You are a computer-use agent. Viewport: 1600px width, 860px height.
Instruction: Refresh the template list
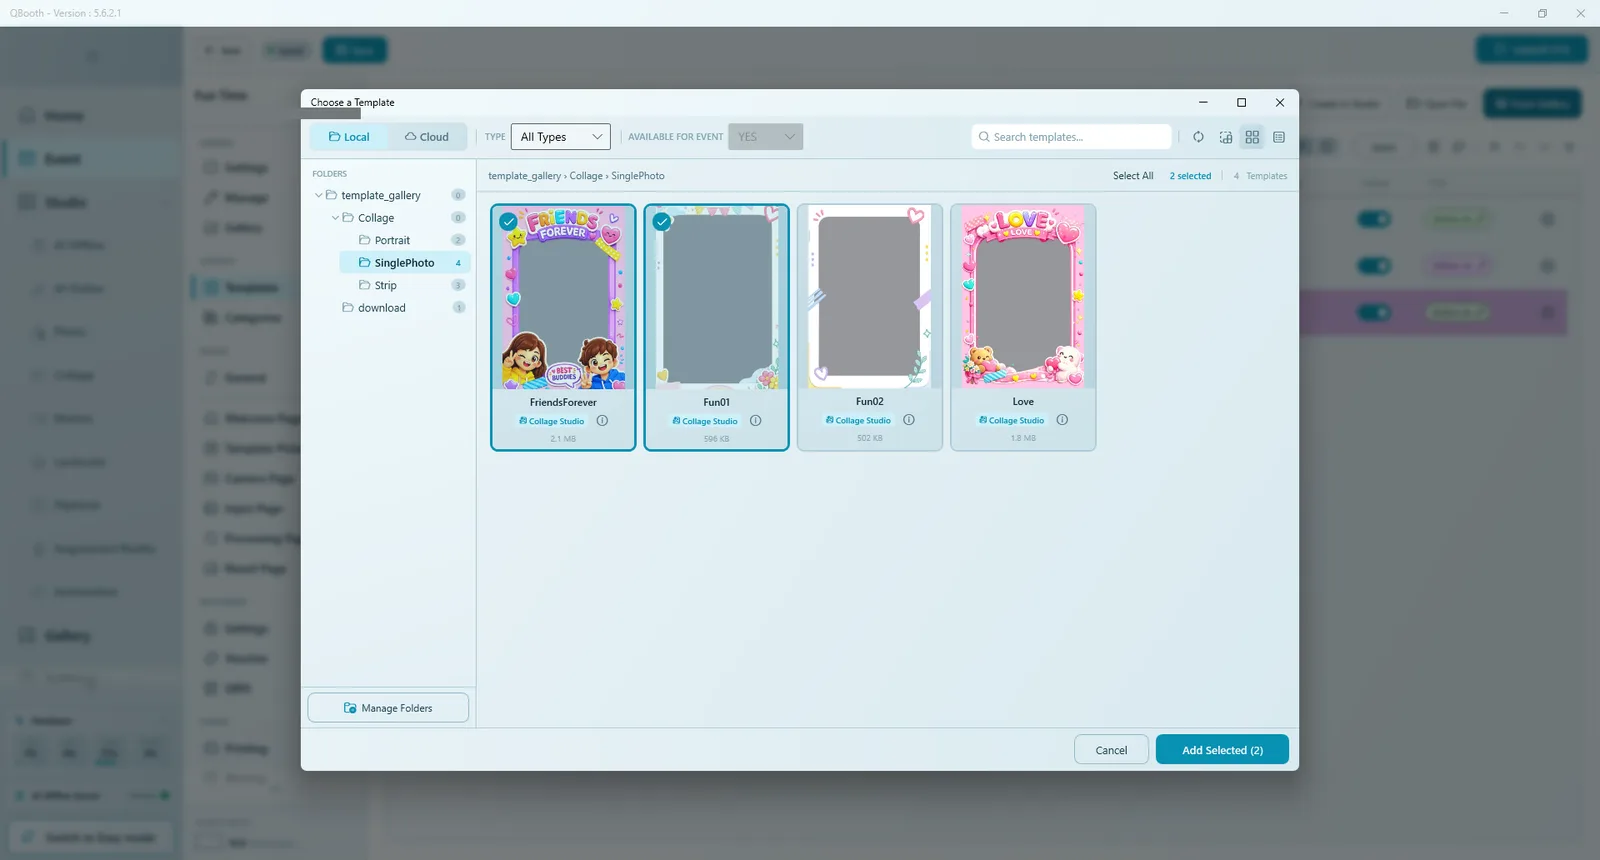click(1198, 137)
